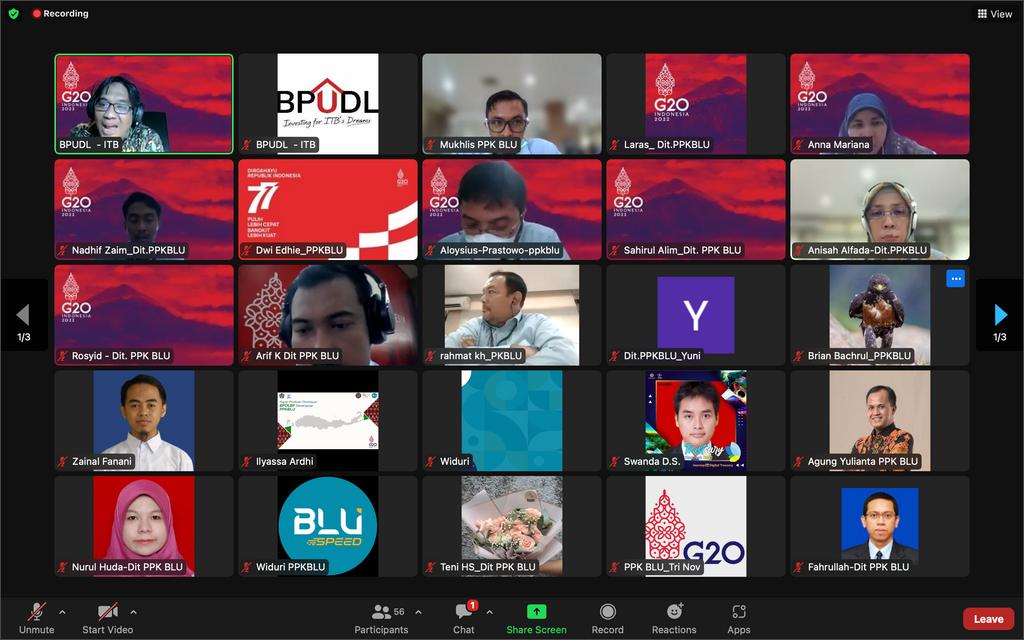Viewport: 1024px width, 640px height.
Task: Select Aloysius-Prastowo-ppkblu video tile
Action: coord(512,210)
